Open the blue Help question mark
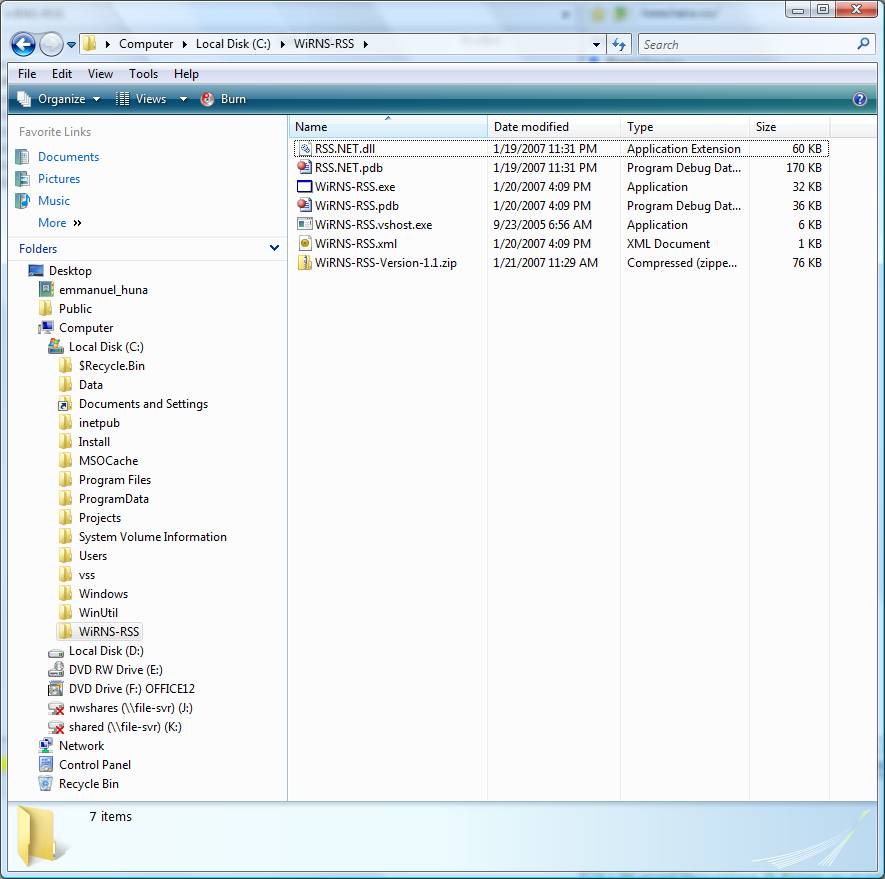 (860, 99)
